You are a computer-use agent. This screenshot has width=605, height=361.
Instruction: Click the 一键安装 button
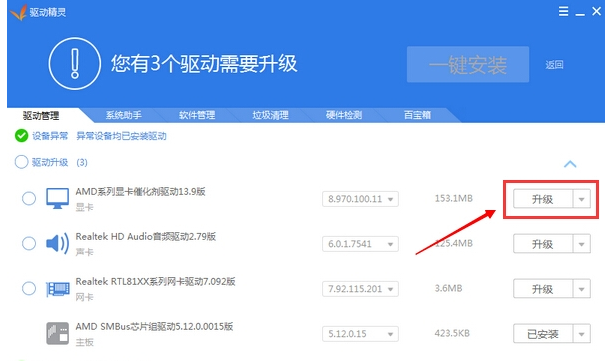coord(468,64)
